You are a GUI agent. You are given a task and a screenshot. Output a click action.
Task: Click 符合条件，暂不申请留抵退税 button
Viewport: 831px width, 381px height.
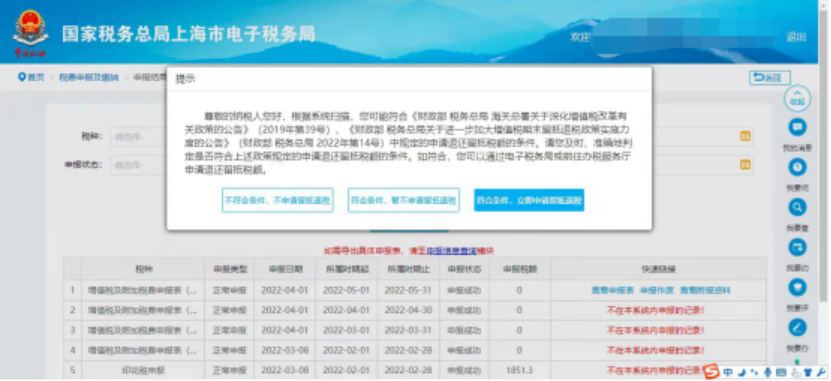[x=403, y=200]
